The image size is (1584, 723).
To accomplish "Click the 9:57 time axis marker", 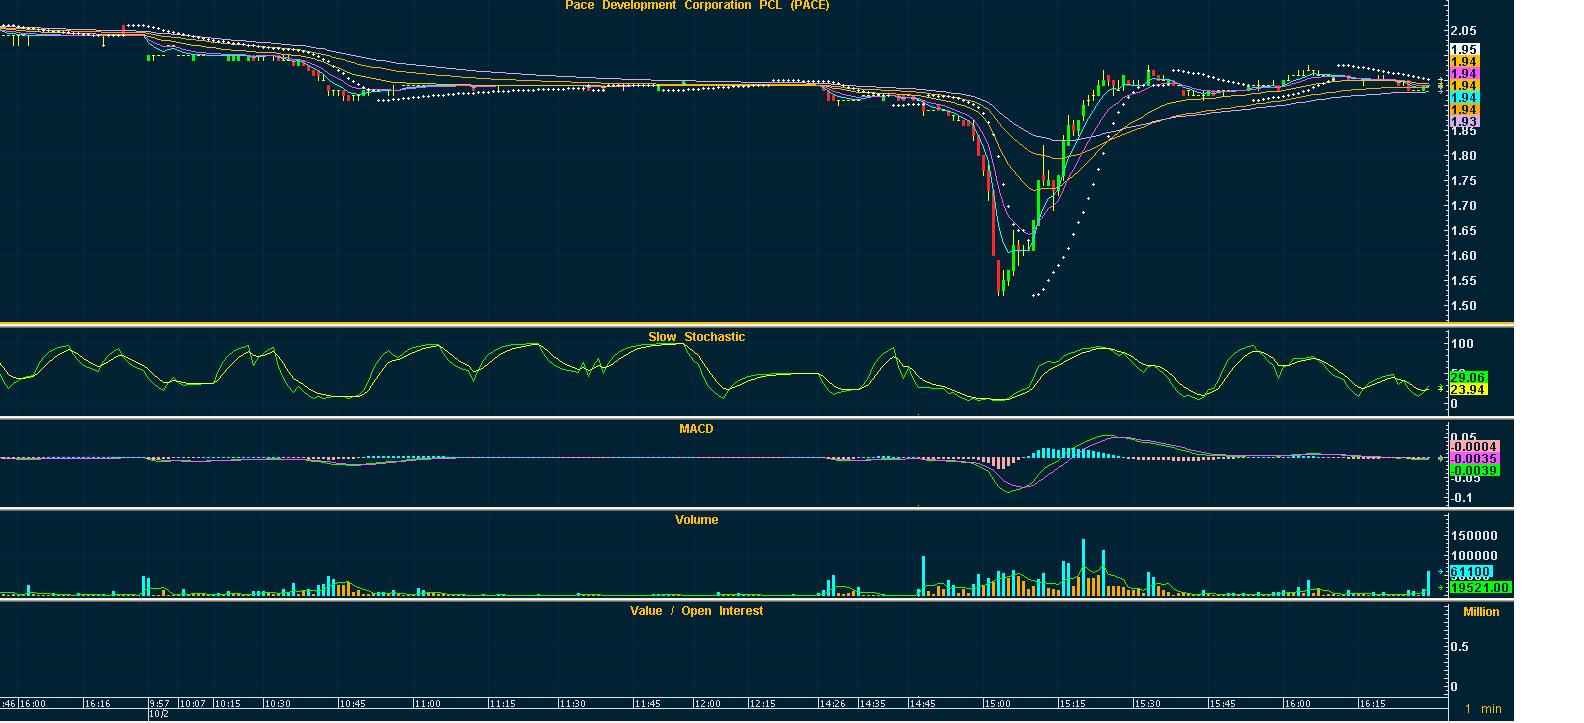I will [x=161, y=704].
